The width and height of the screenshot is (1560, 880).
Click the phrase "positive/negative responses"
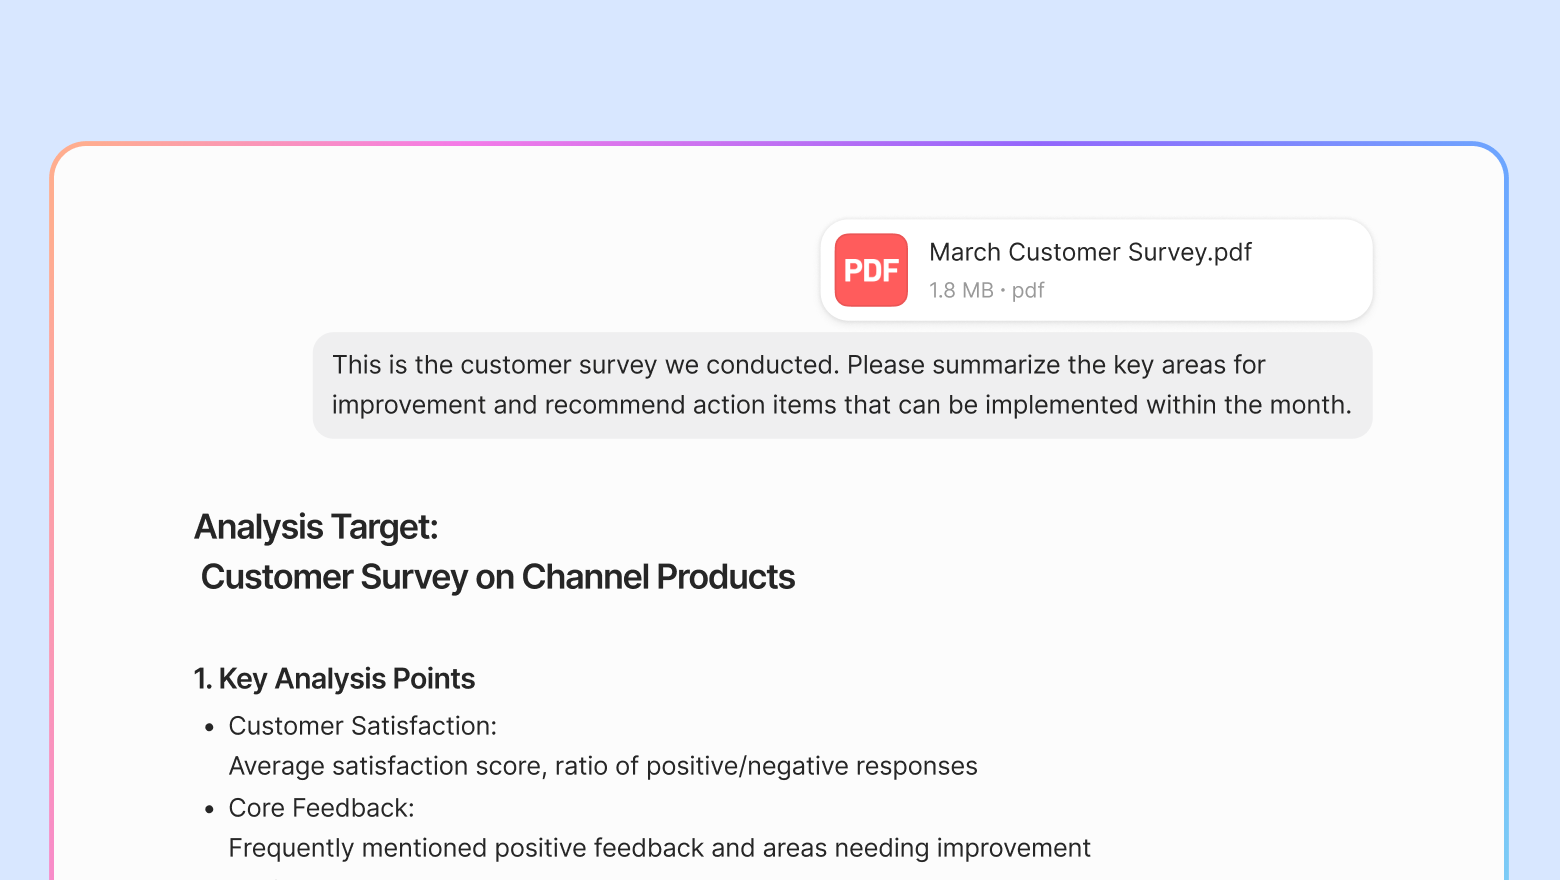[811, 766]
